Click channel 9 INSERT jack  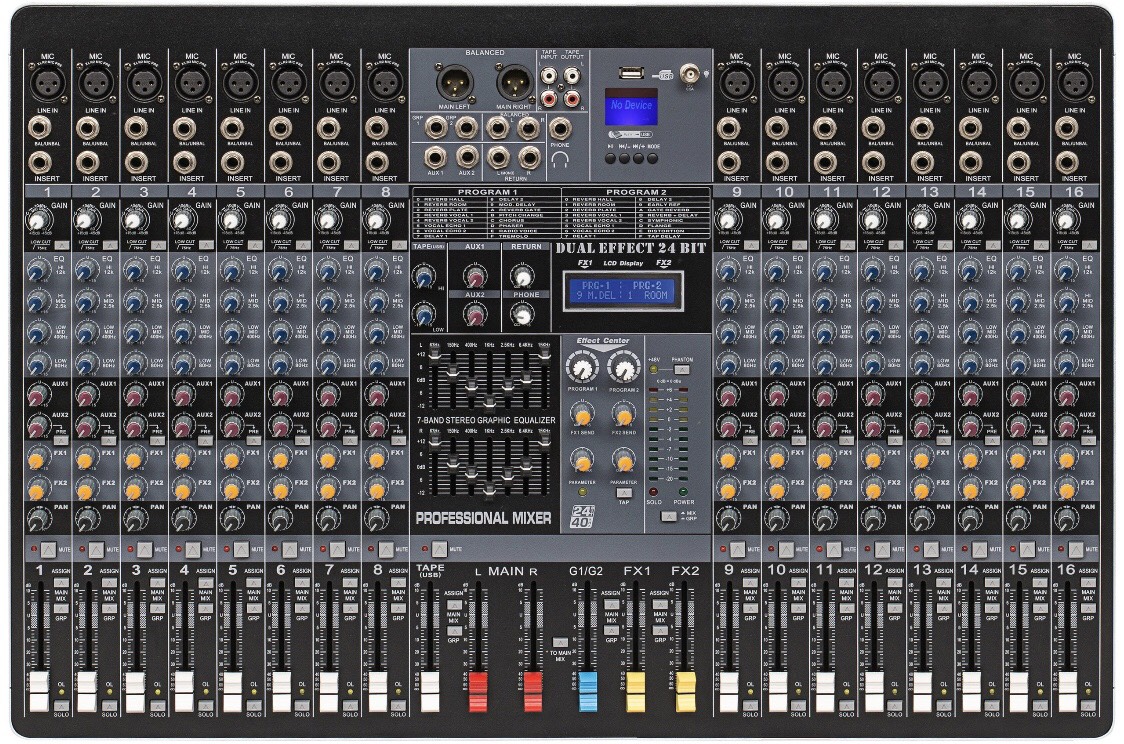(729, 162)
